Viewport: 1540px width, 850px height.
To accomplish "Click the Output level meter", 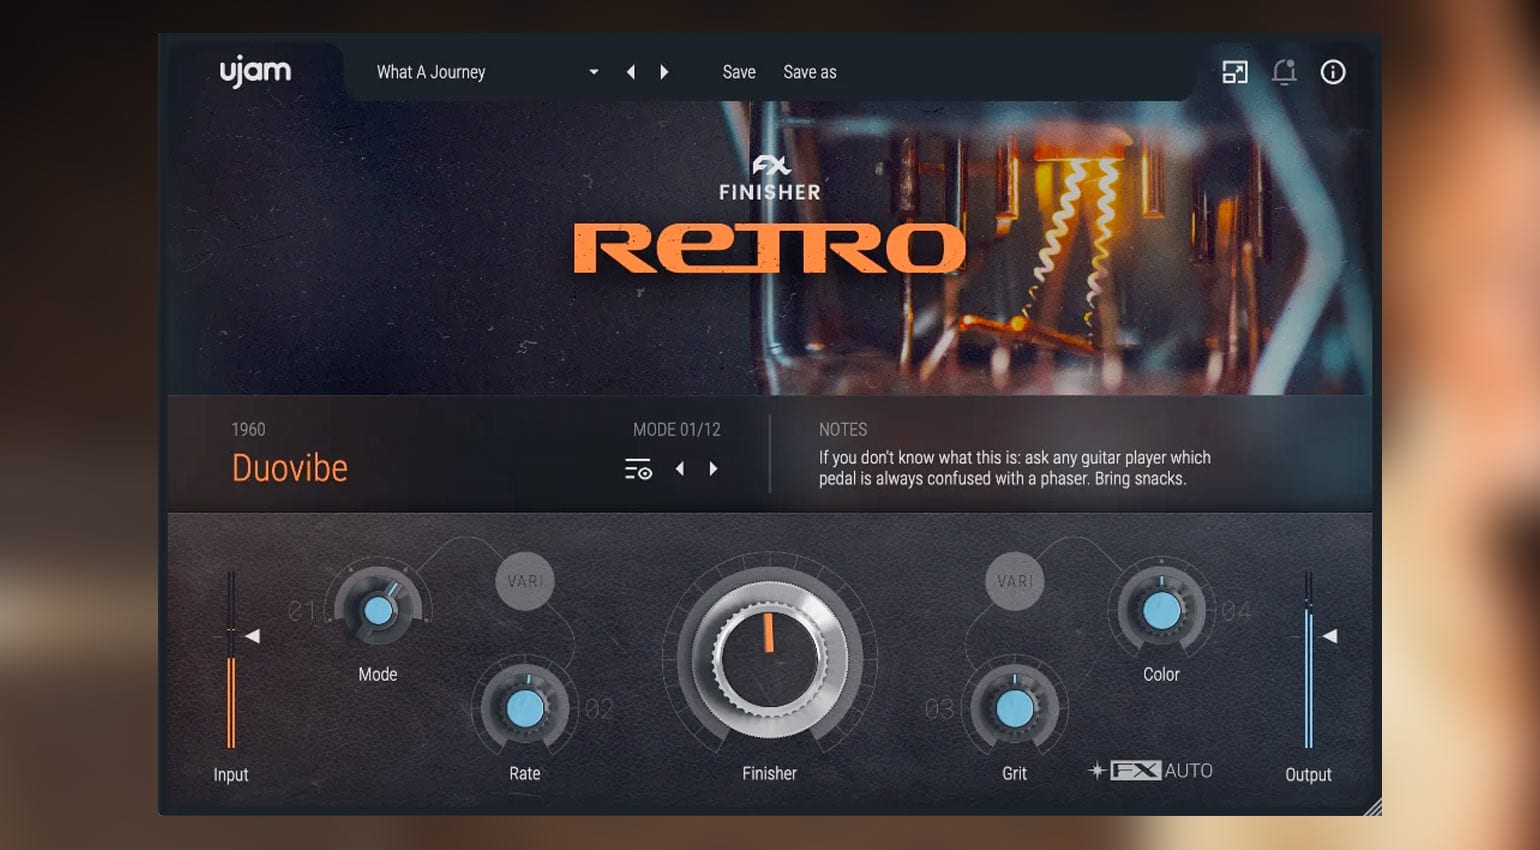I will click(1308, 660).
